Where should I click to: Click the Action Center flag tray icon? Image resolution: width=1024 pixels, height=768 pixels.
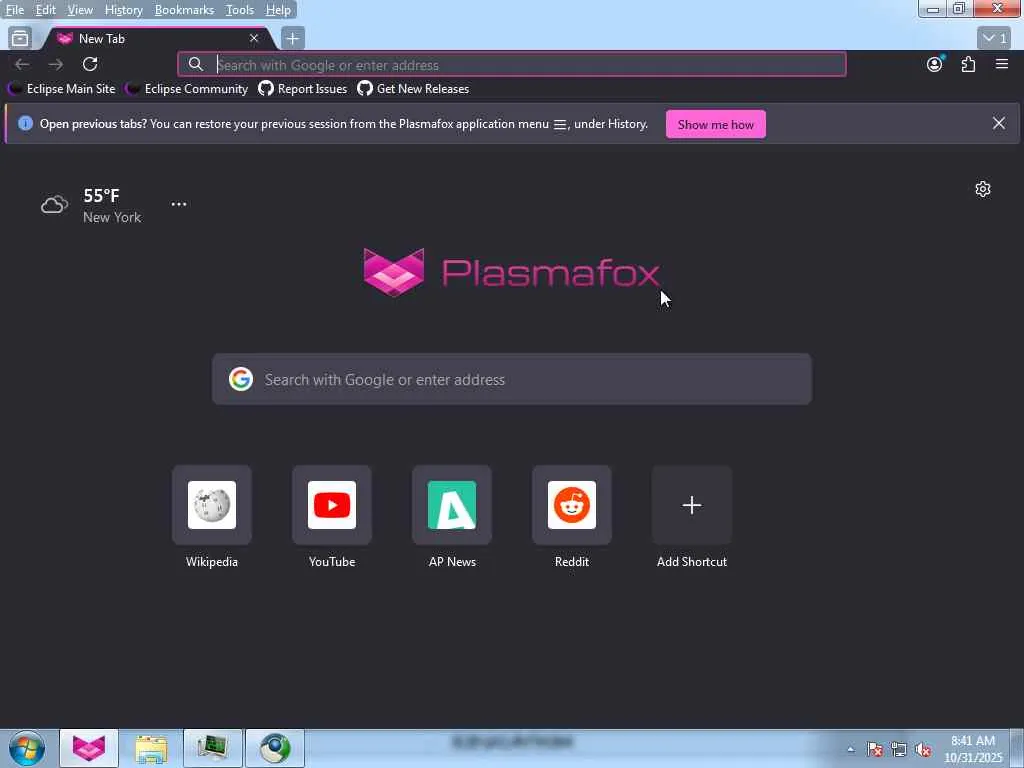(874, 750)
